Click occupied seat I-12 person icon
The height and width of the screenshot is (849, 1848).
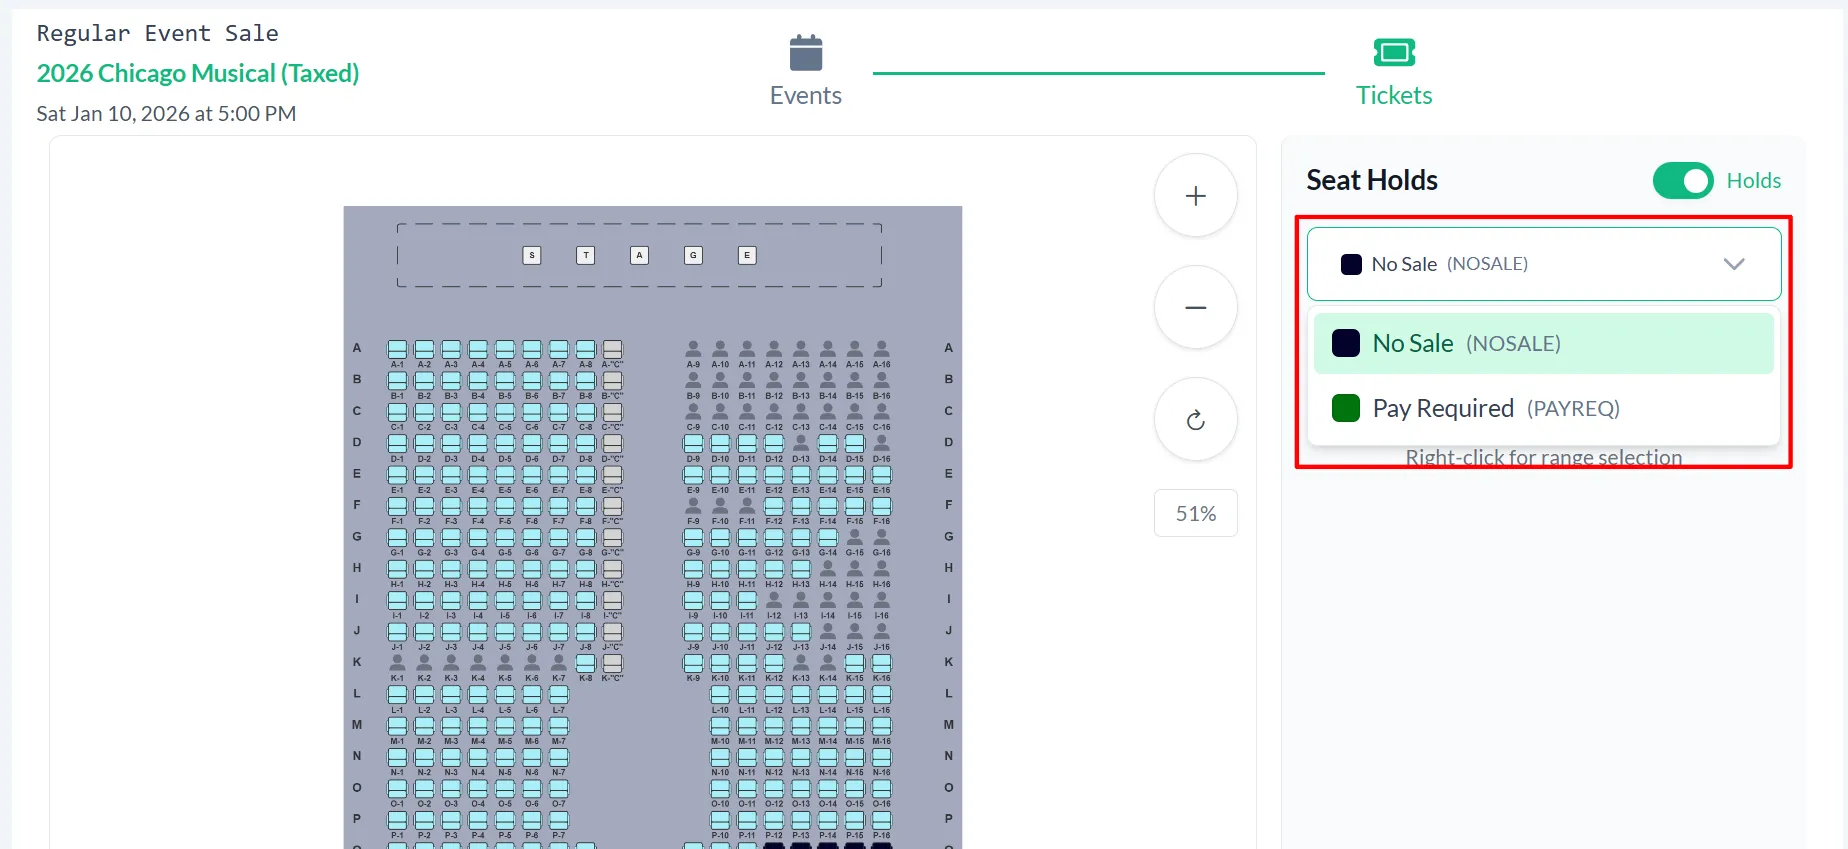coord(774,600)
